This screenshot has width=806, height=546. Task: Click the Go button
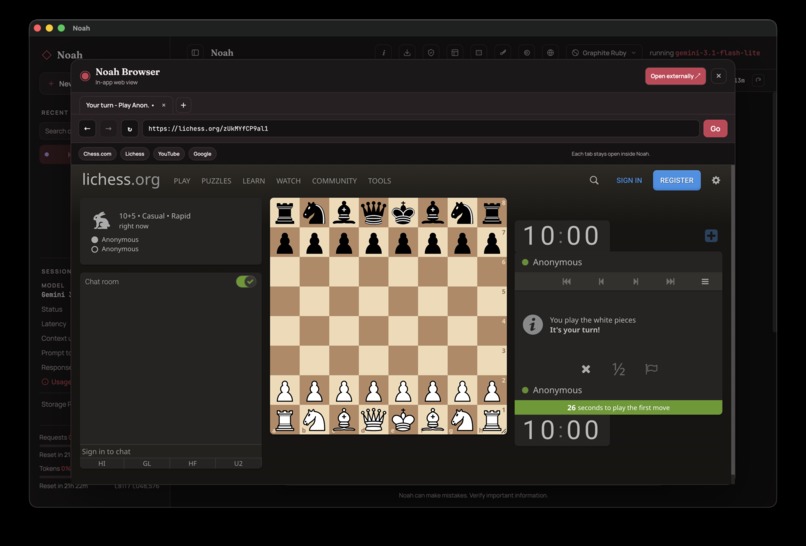pos(715,129)
